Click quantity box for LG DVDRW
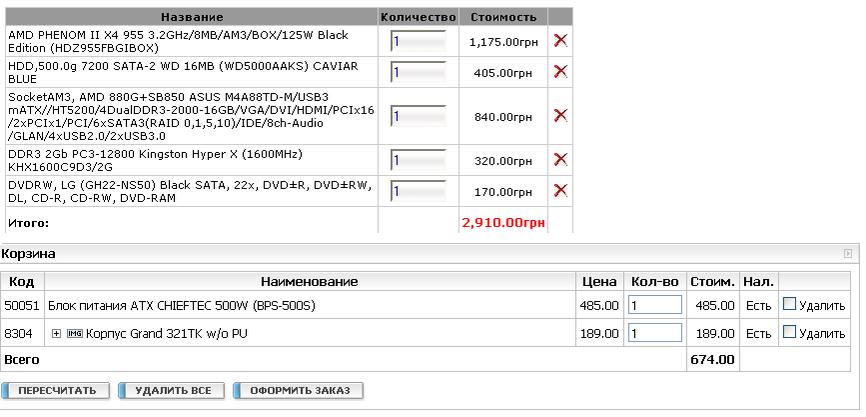The height and width of the screenshot is (417, 866). (x=419, y=189)
